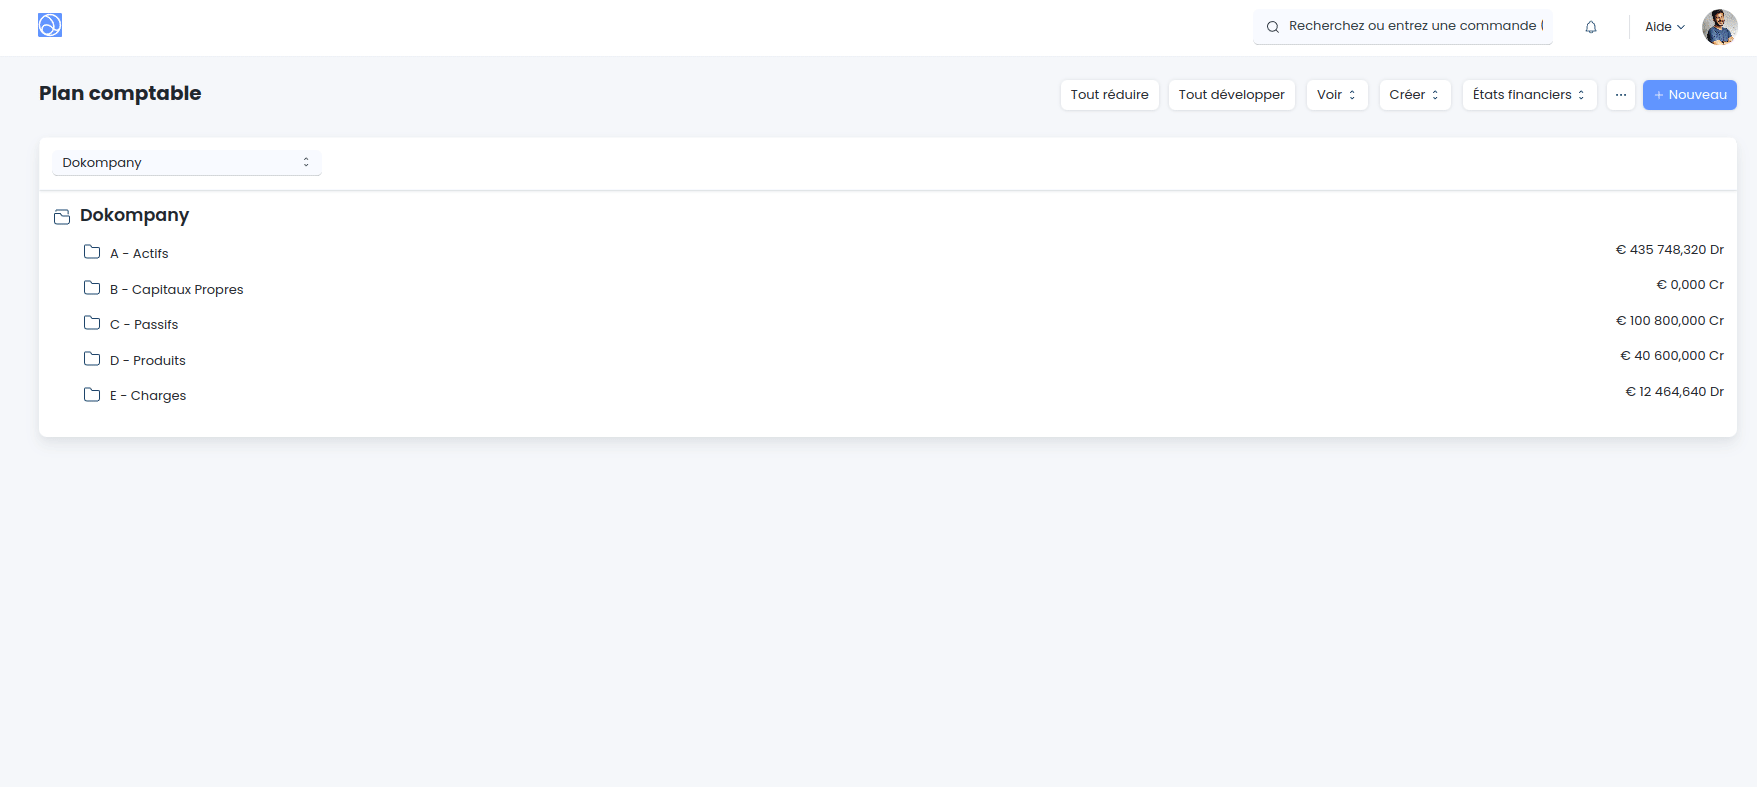Image resolution: width=1757 pixels, height=787 pixels.
Task: Open the Dokompany company selector dropdown
Action: click(x=187, y=162)
